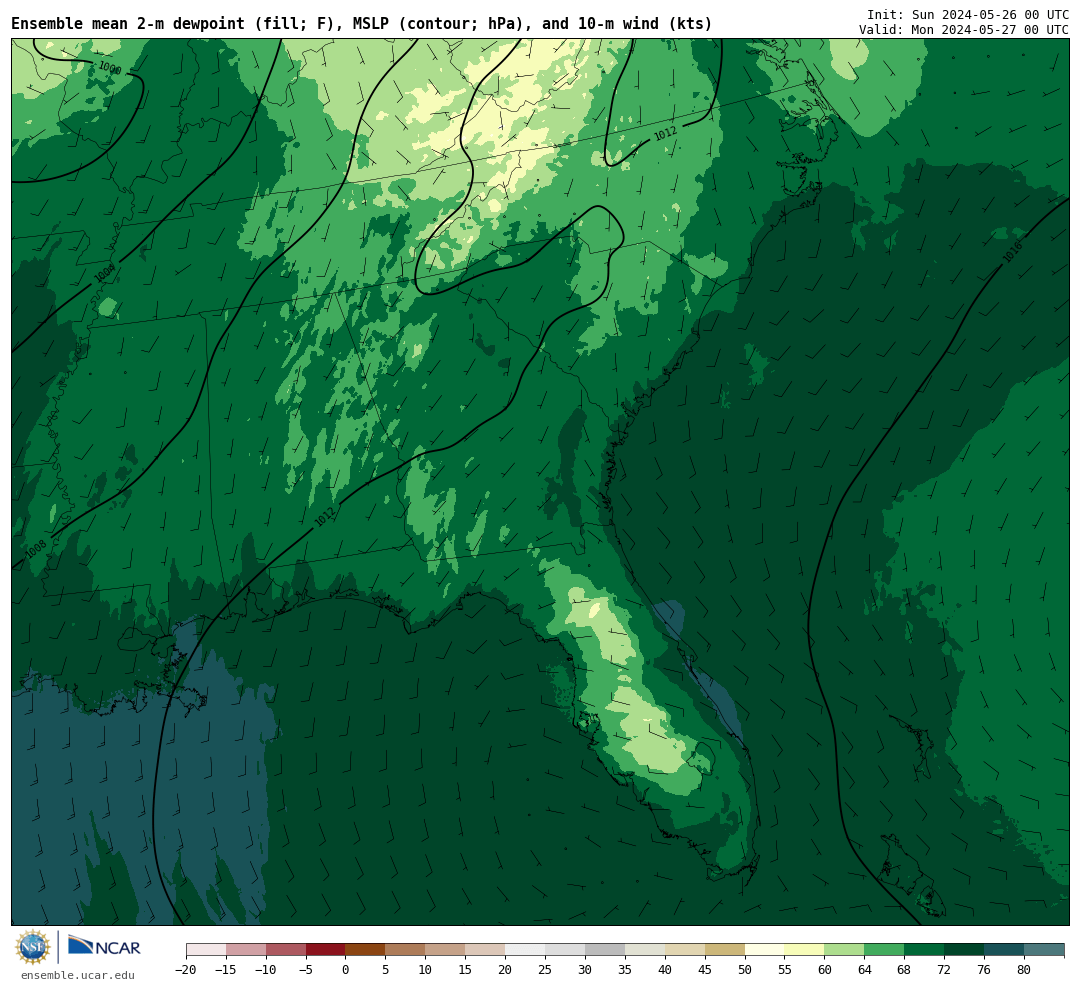Image resolution: width=1080 pixels, height=988 pixels.
Task: Click the 0 colorbar tick label
Action: pos(346,970)
